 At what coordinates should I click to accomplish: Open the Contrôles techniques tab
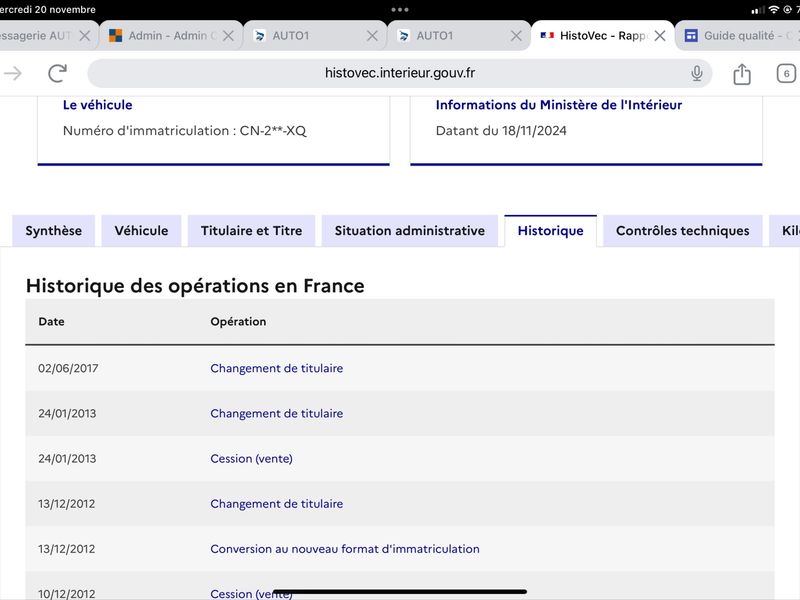(683, 231)
